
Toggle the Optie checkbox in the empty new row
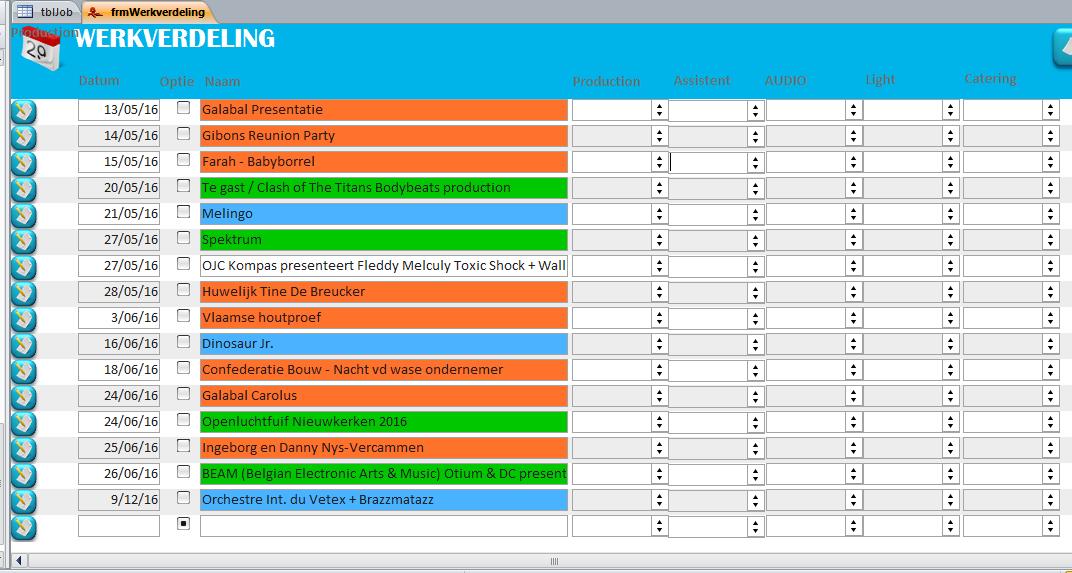[x=183, y=523]
